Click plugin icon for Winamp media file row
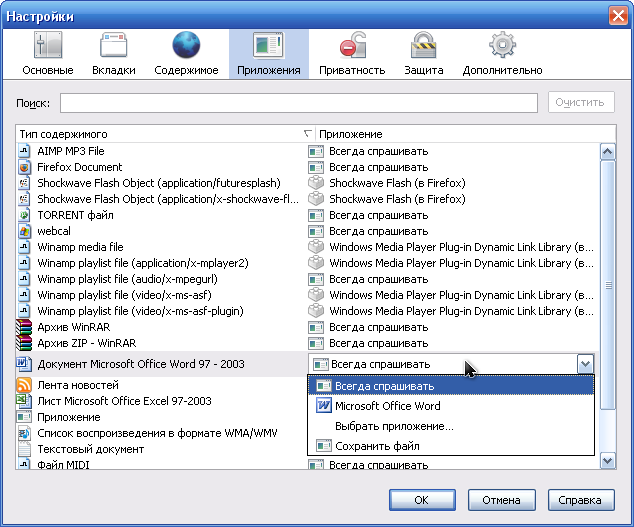Image resolution: width=634 pixels, height=527 pixels. coord(316,247)
